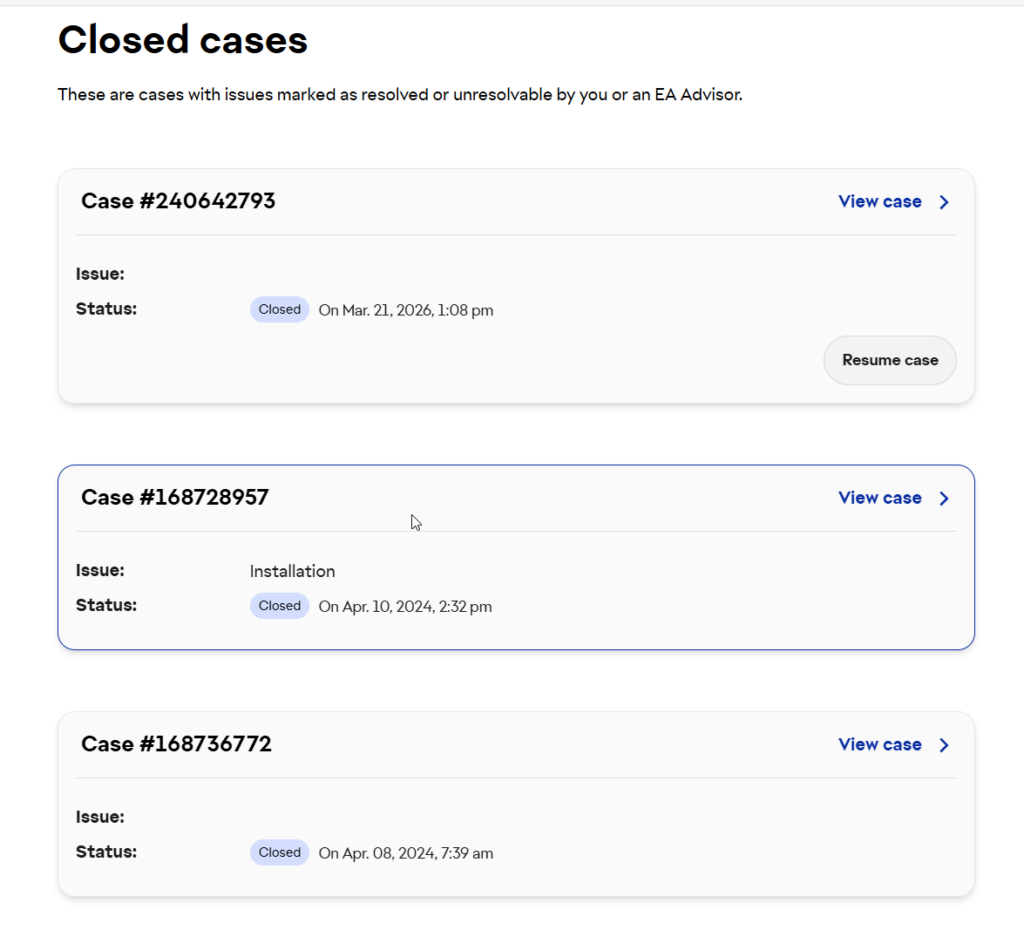Click the Apr. 10, 2024 closed date
Viewport: 1024px width, 937px height.
(x=404, y=606)
